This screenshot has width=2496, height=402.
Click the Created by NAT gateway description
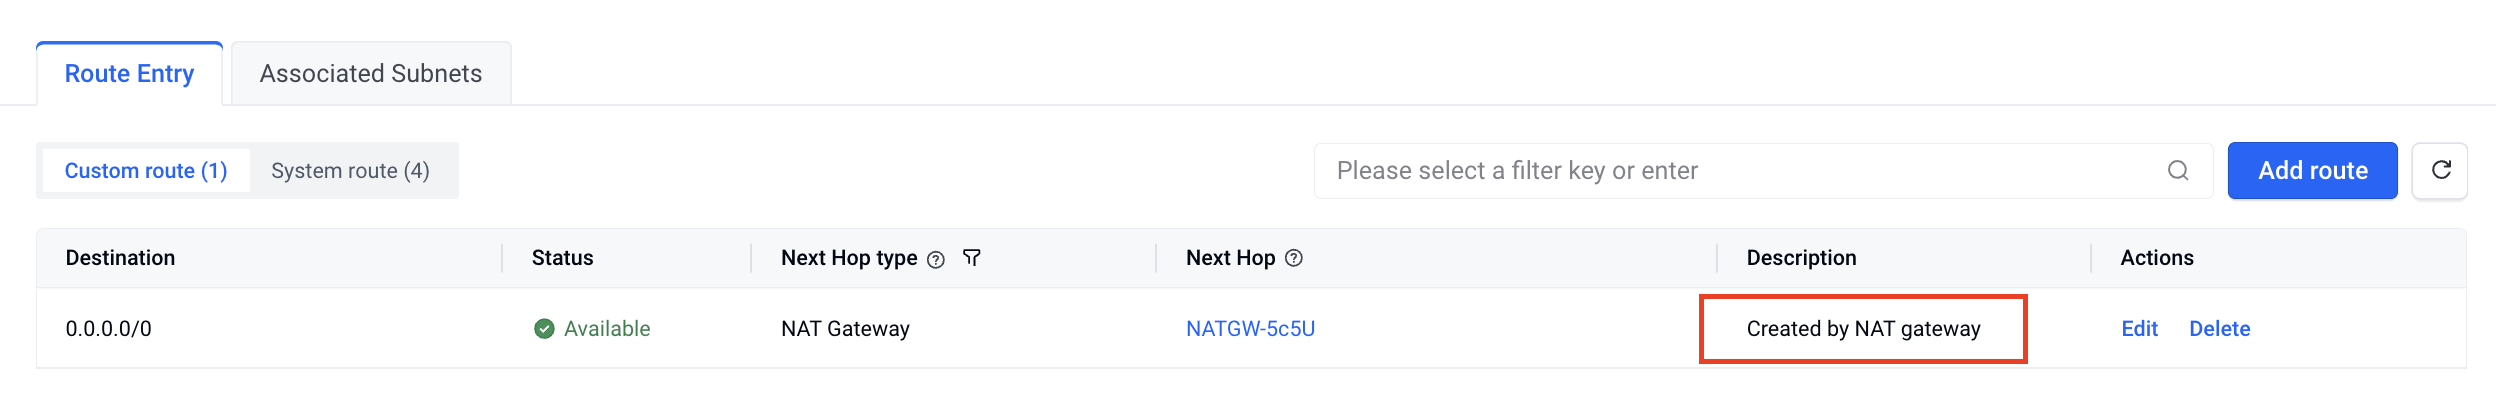click(1863, 329)
